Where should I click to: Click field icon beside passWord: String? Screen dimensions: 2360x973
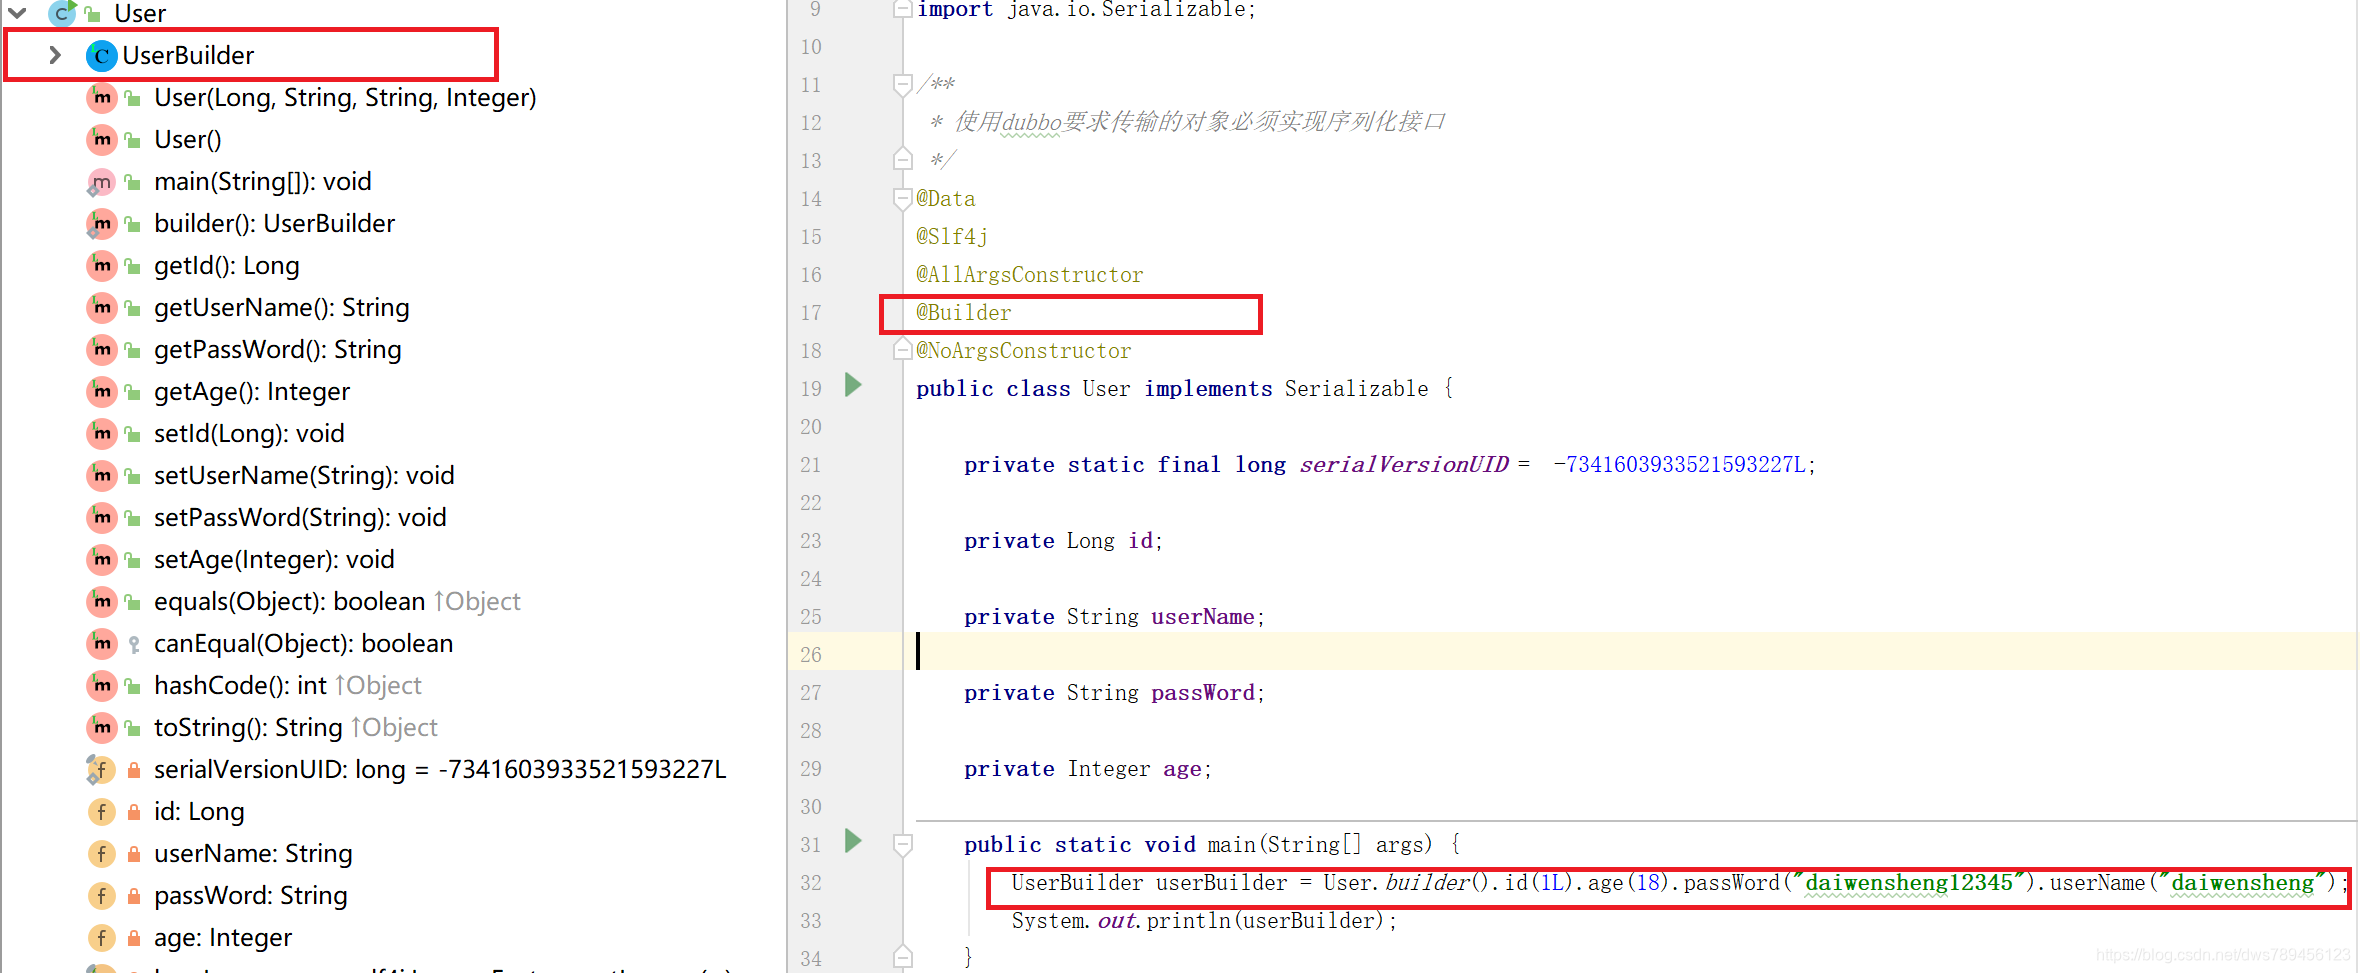pyautogui.click(x=101, y=895)
